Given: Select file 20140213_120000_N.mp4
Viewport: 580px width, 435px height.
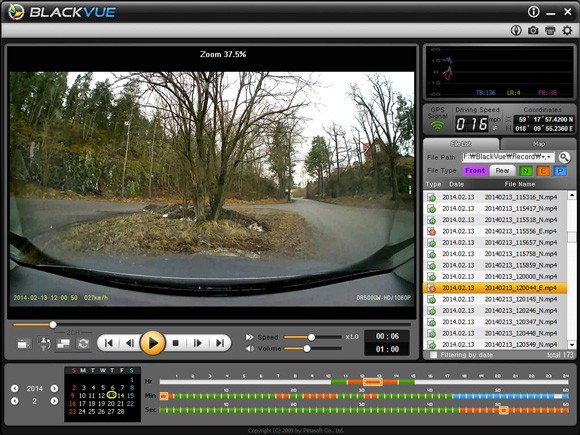Looking at the screenshot, I should [x=495, y=277].
